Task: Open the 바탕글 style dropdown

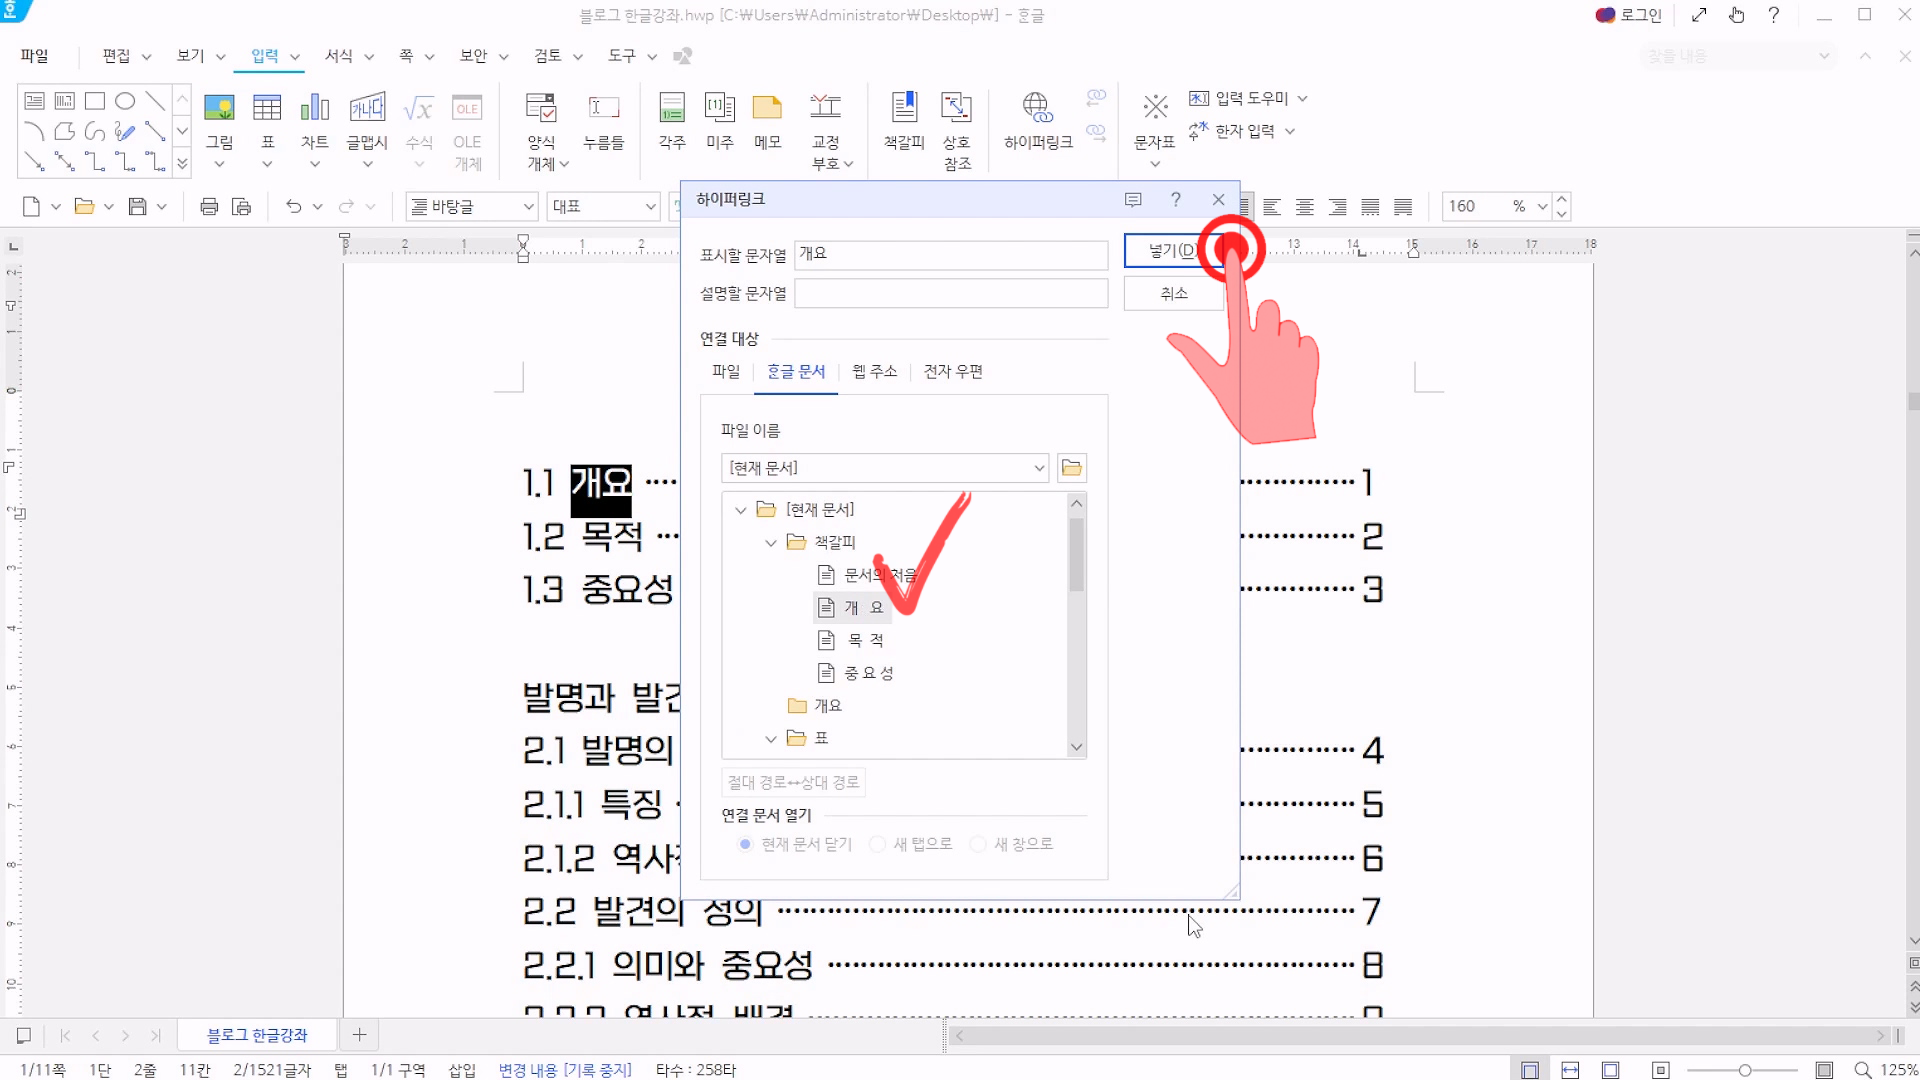Action: point(529,207)
